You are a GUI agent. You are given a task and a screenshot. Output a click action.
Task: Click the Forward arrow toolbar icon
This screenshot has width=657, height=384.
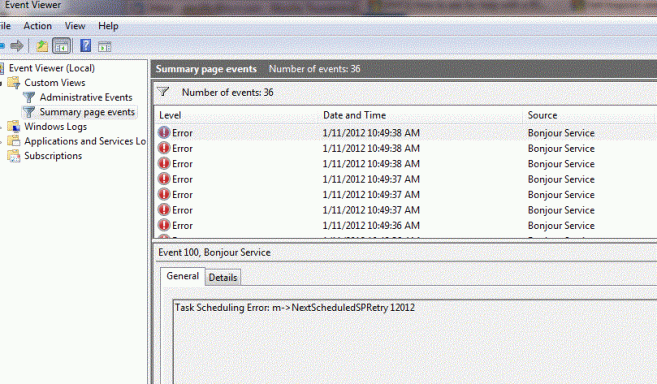(x=17, y=46)
